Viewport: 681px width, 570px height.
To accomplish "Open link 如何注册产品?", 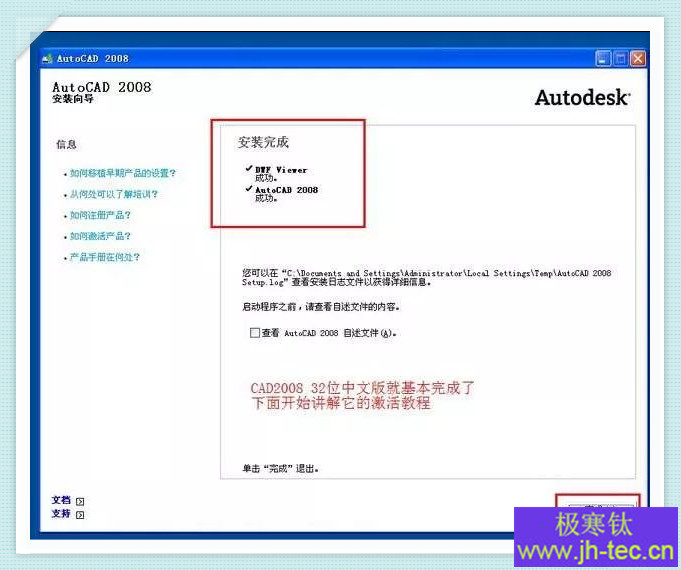I will pos(100,215).
